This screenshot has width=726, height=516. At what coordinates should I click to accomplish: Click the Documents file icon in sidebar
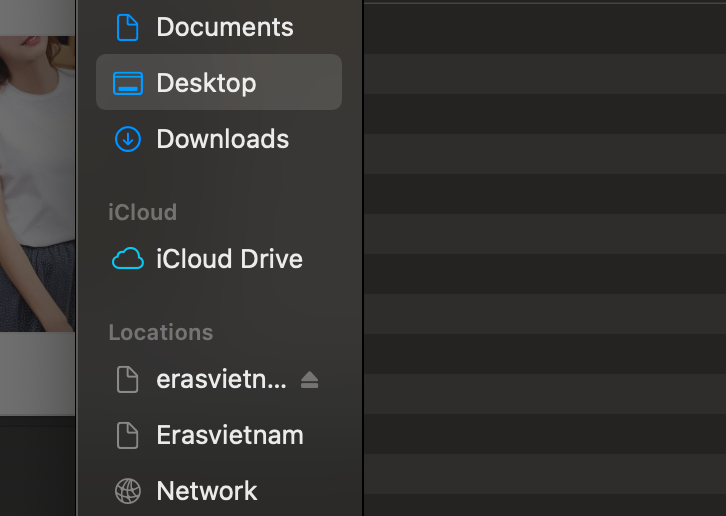(x=127, y=27)
